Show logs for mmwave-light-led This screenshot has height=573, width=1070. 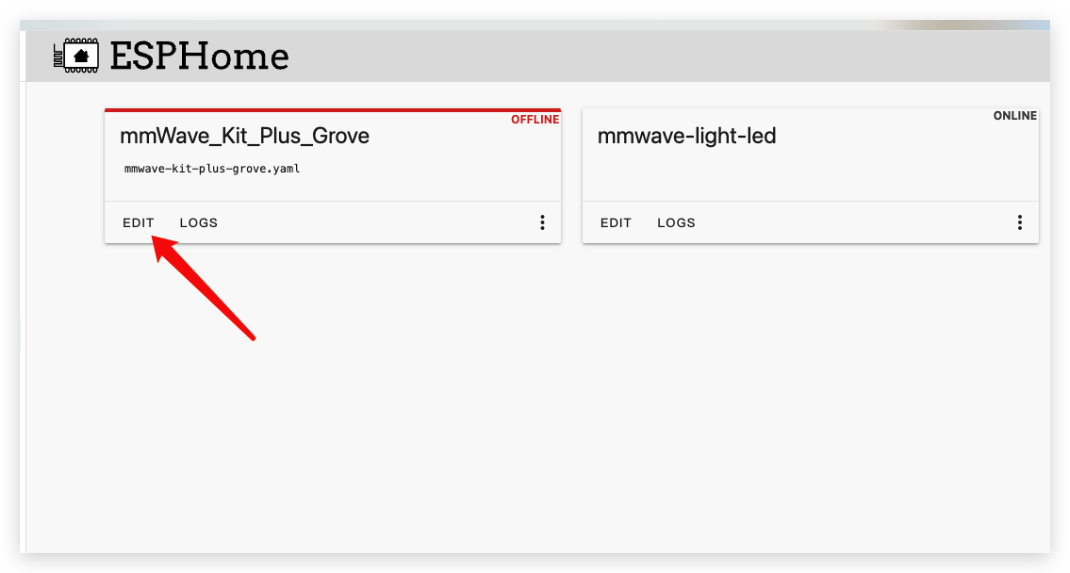[x=676, y=223]
